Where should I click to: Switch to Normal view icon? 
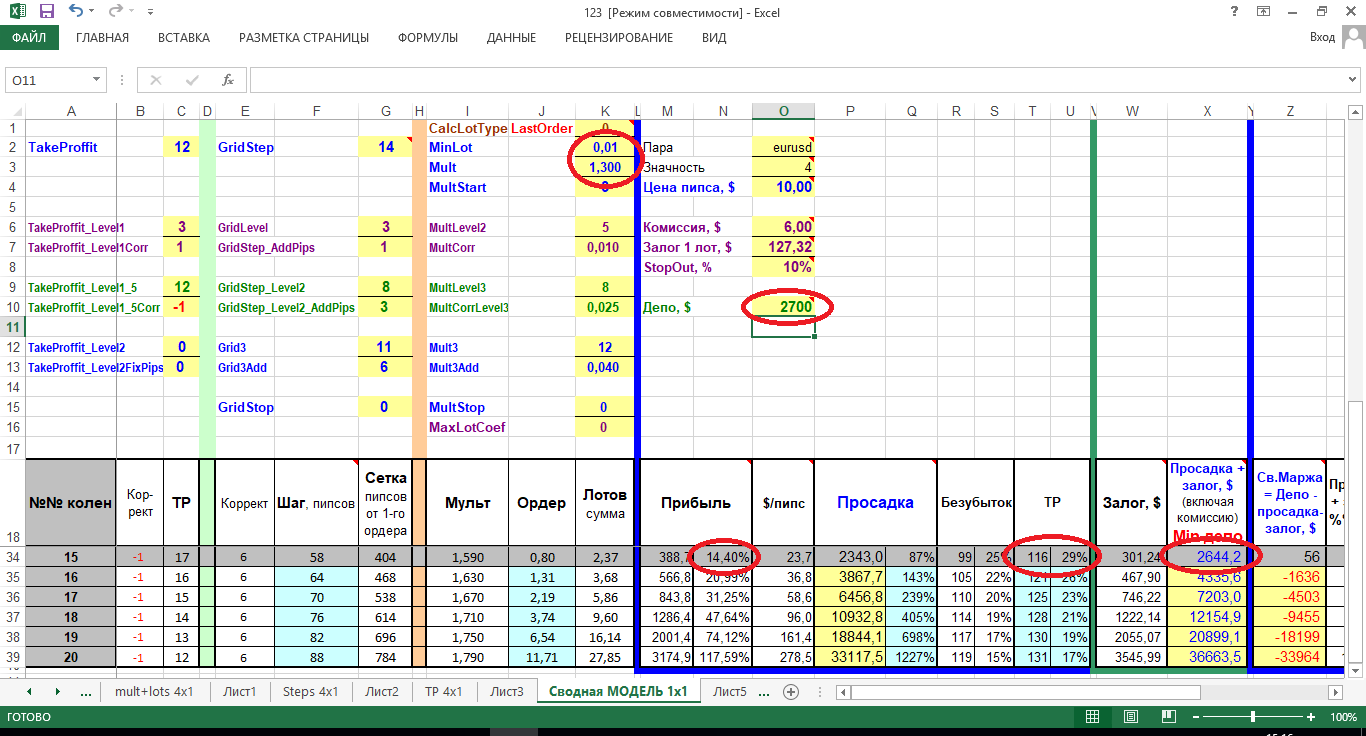1093,717
